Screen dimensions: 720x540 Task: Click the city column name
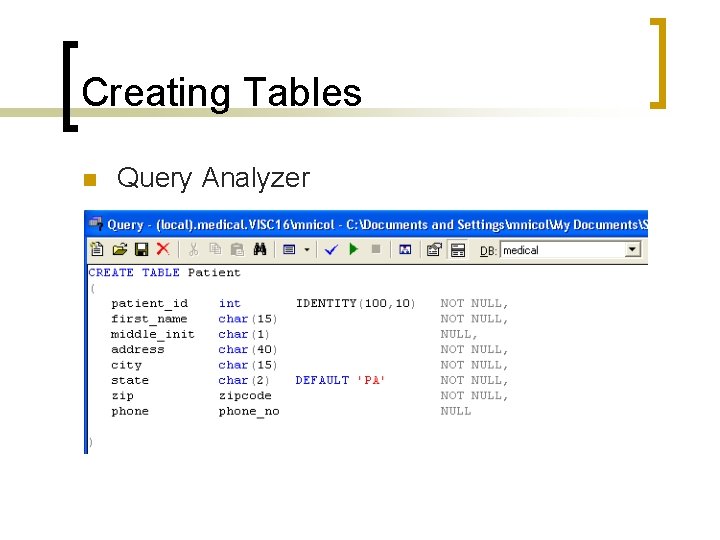pos(126,366)
